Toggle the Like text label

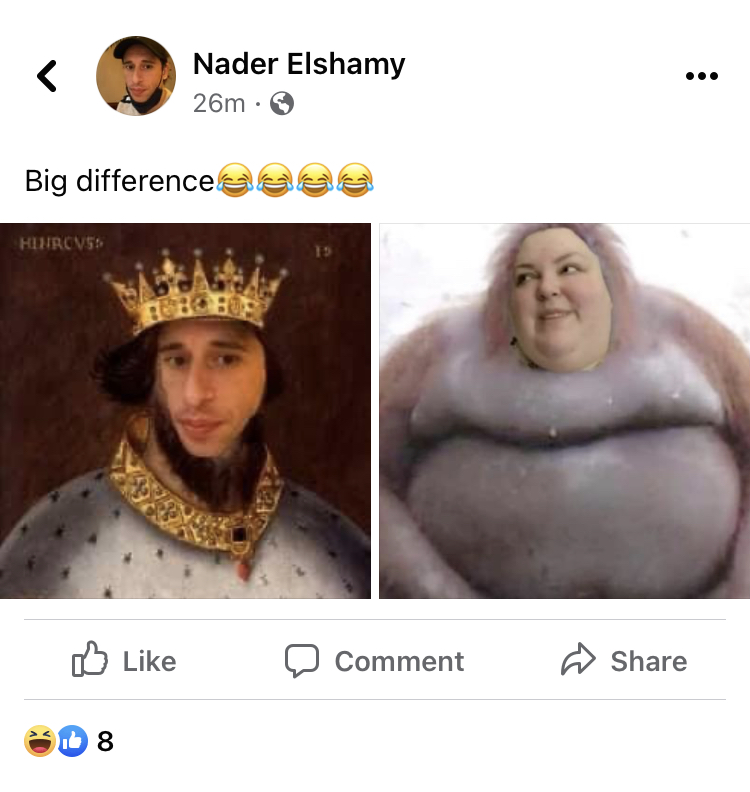[149, 661]
